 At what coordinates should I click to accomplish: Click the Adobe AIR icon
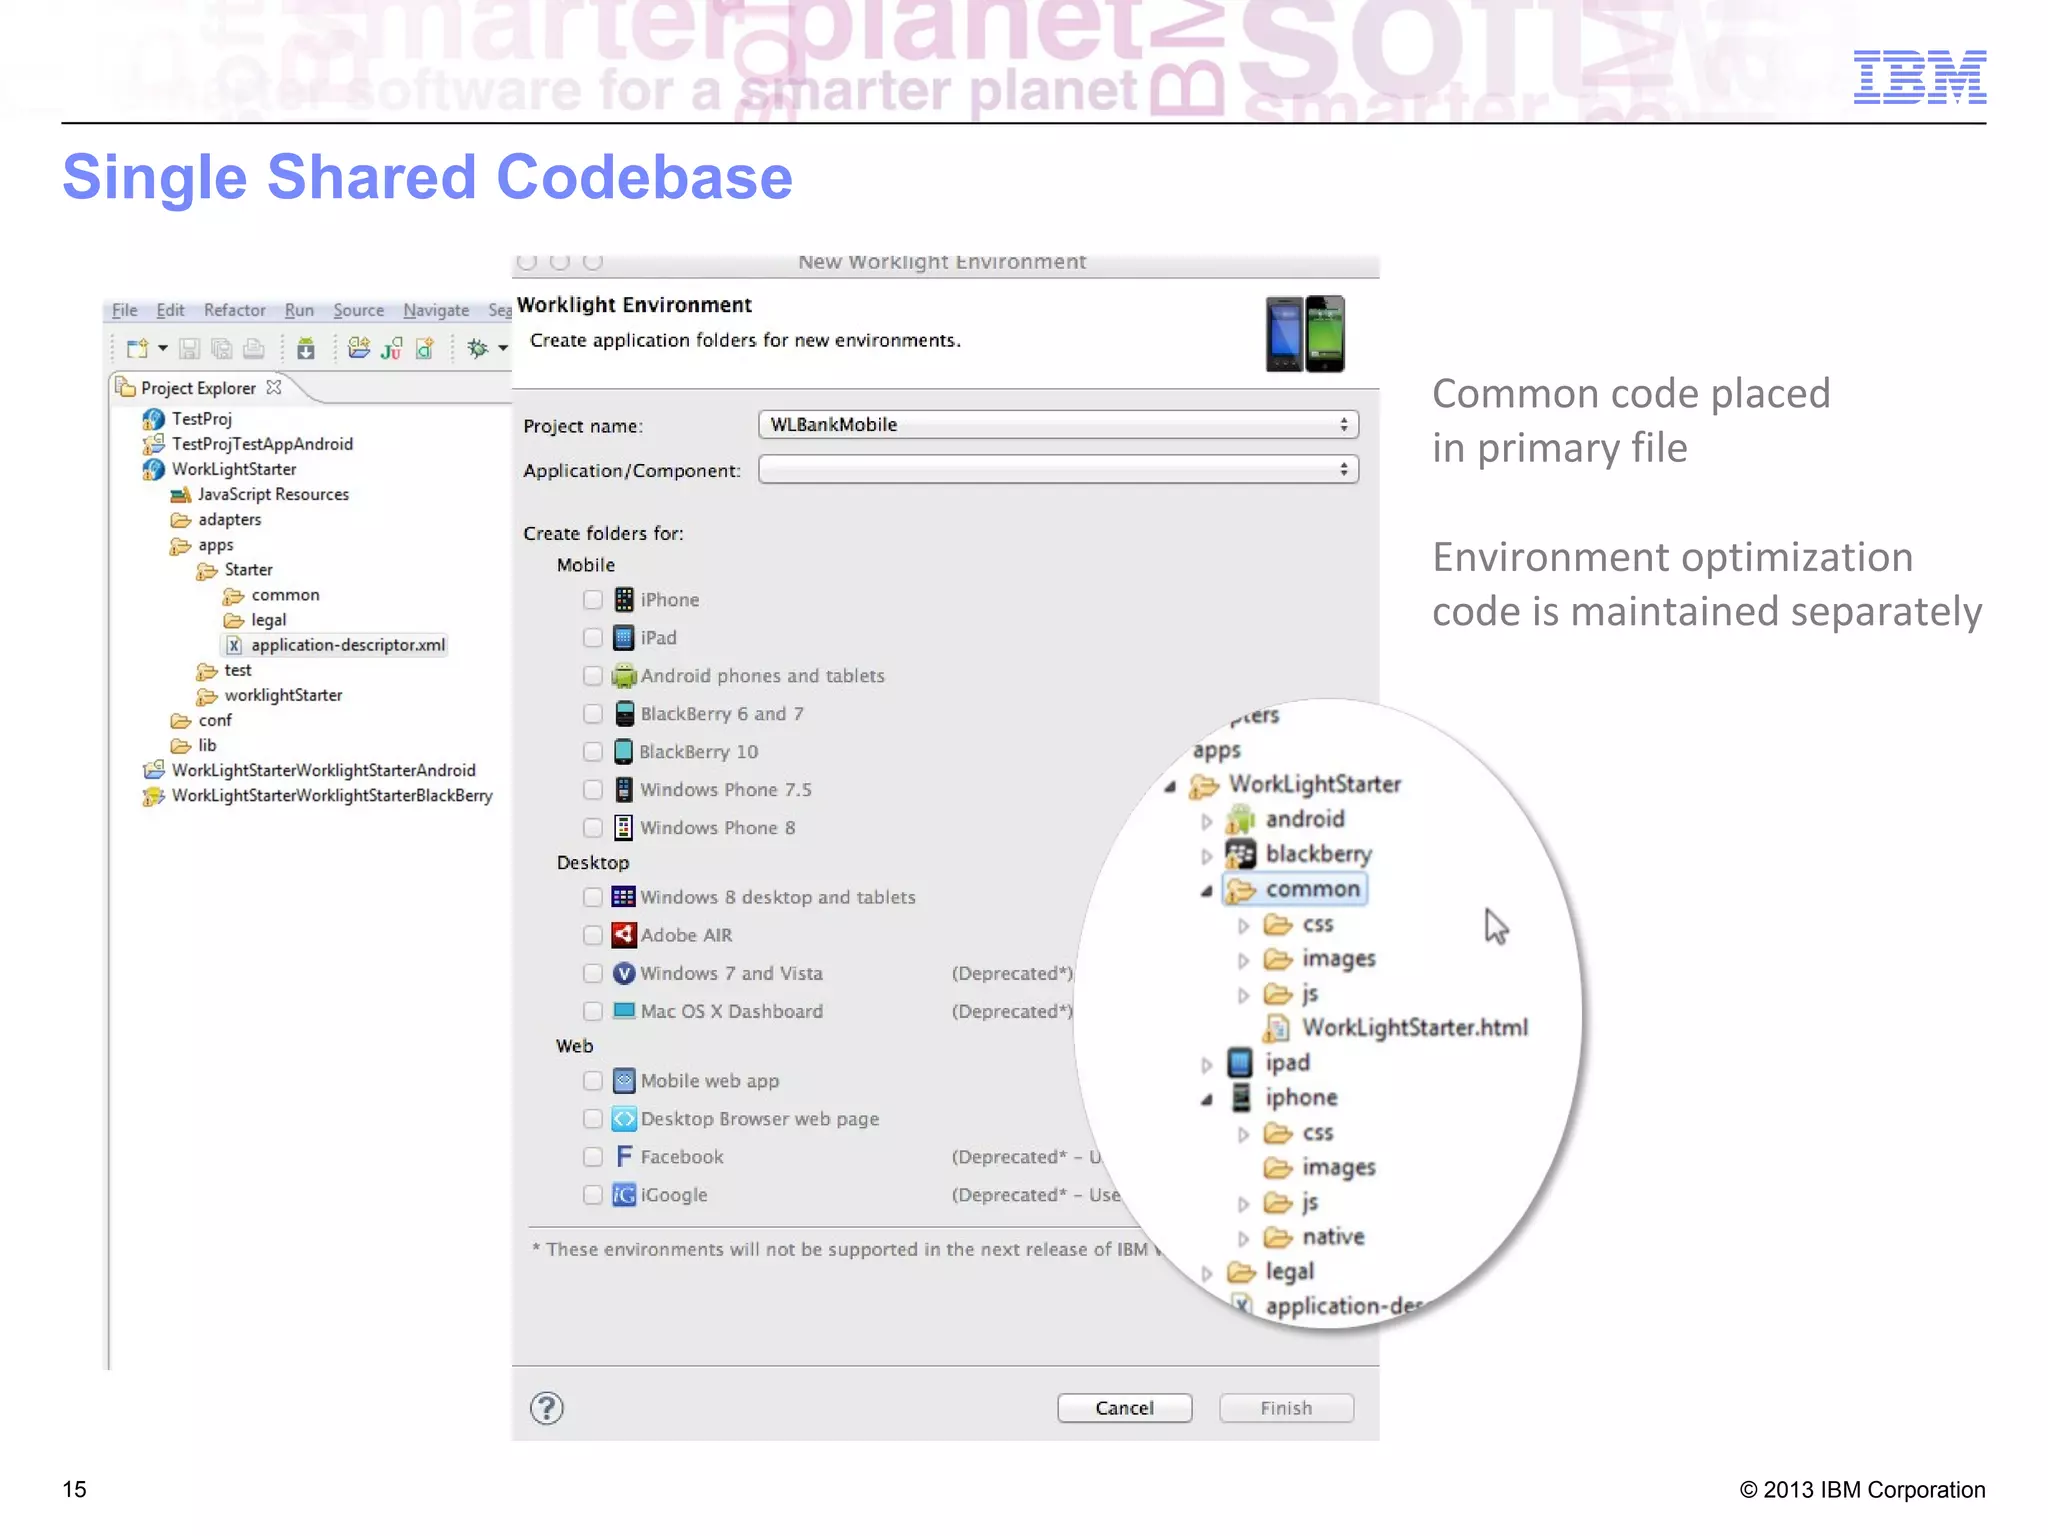click(x=623, y=935)
